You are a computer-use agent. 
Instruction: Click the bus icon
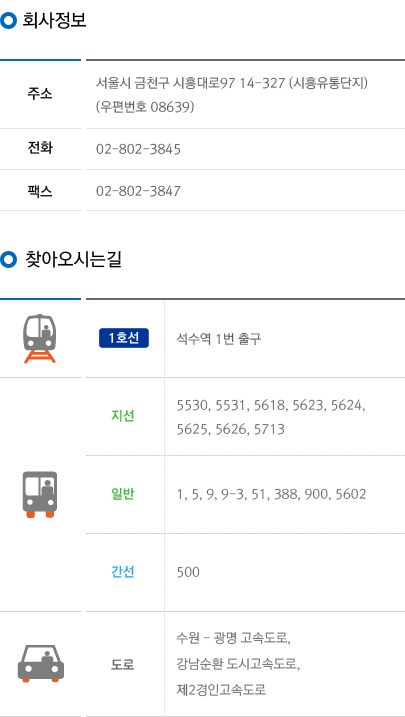40,494
